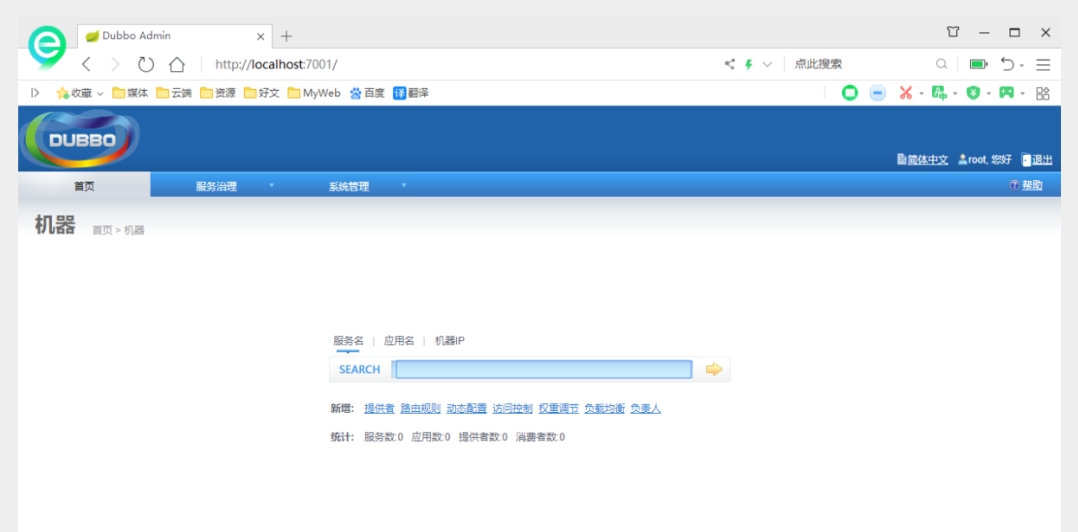Click into the SEARCH input field
The height and width of the screenshot is (532, 1078).
543,369
